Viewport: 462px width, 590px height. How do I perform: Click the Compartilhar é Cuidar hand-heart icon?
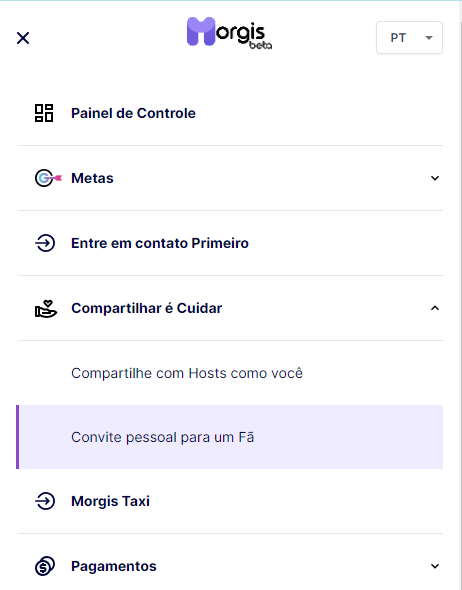(46, 309)
